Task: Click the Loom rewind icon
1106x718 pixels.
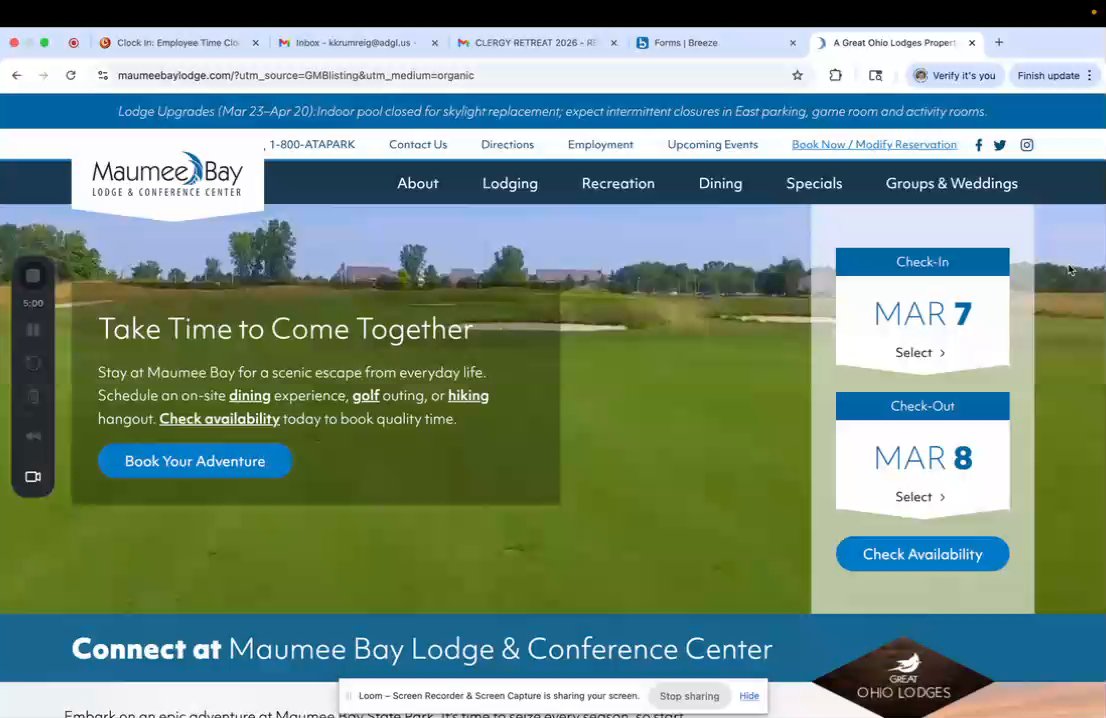Action: click(x=33, y=436)
